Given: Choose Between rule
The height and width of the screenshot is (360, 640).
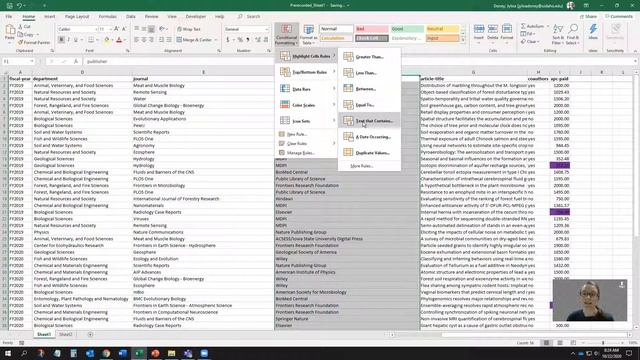Looking at the screenshot, I should 369,89.
